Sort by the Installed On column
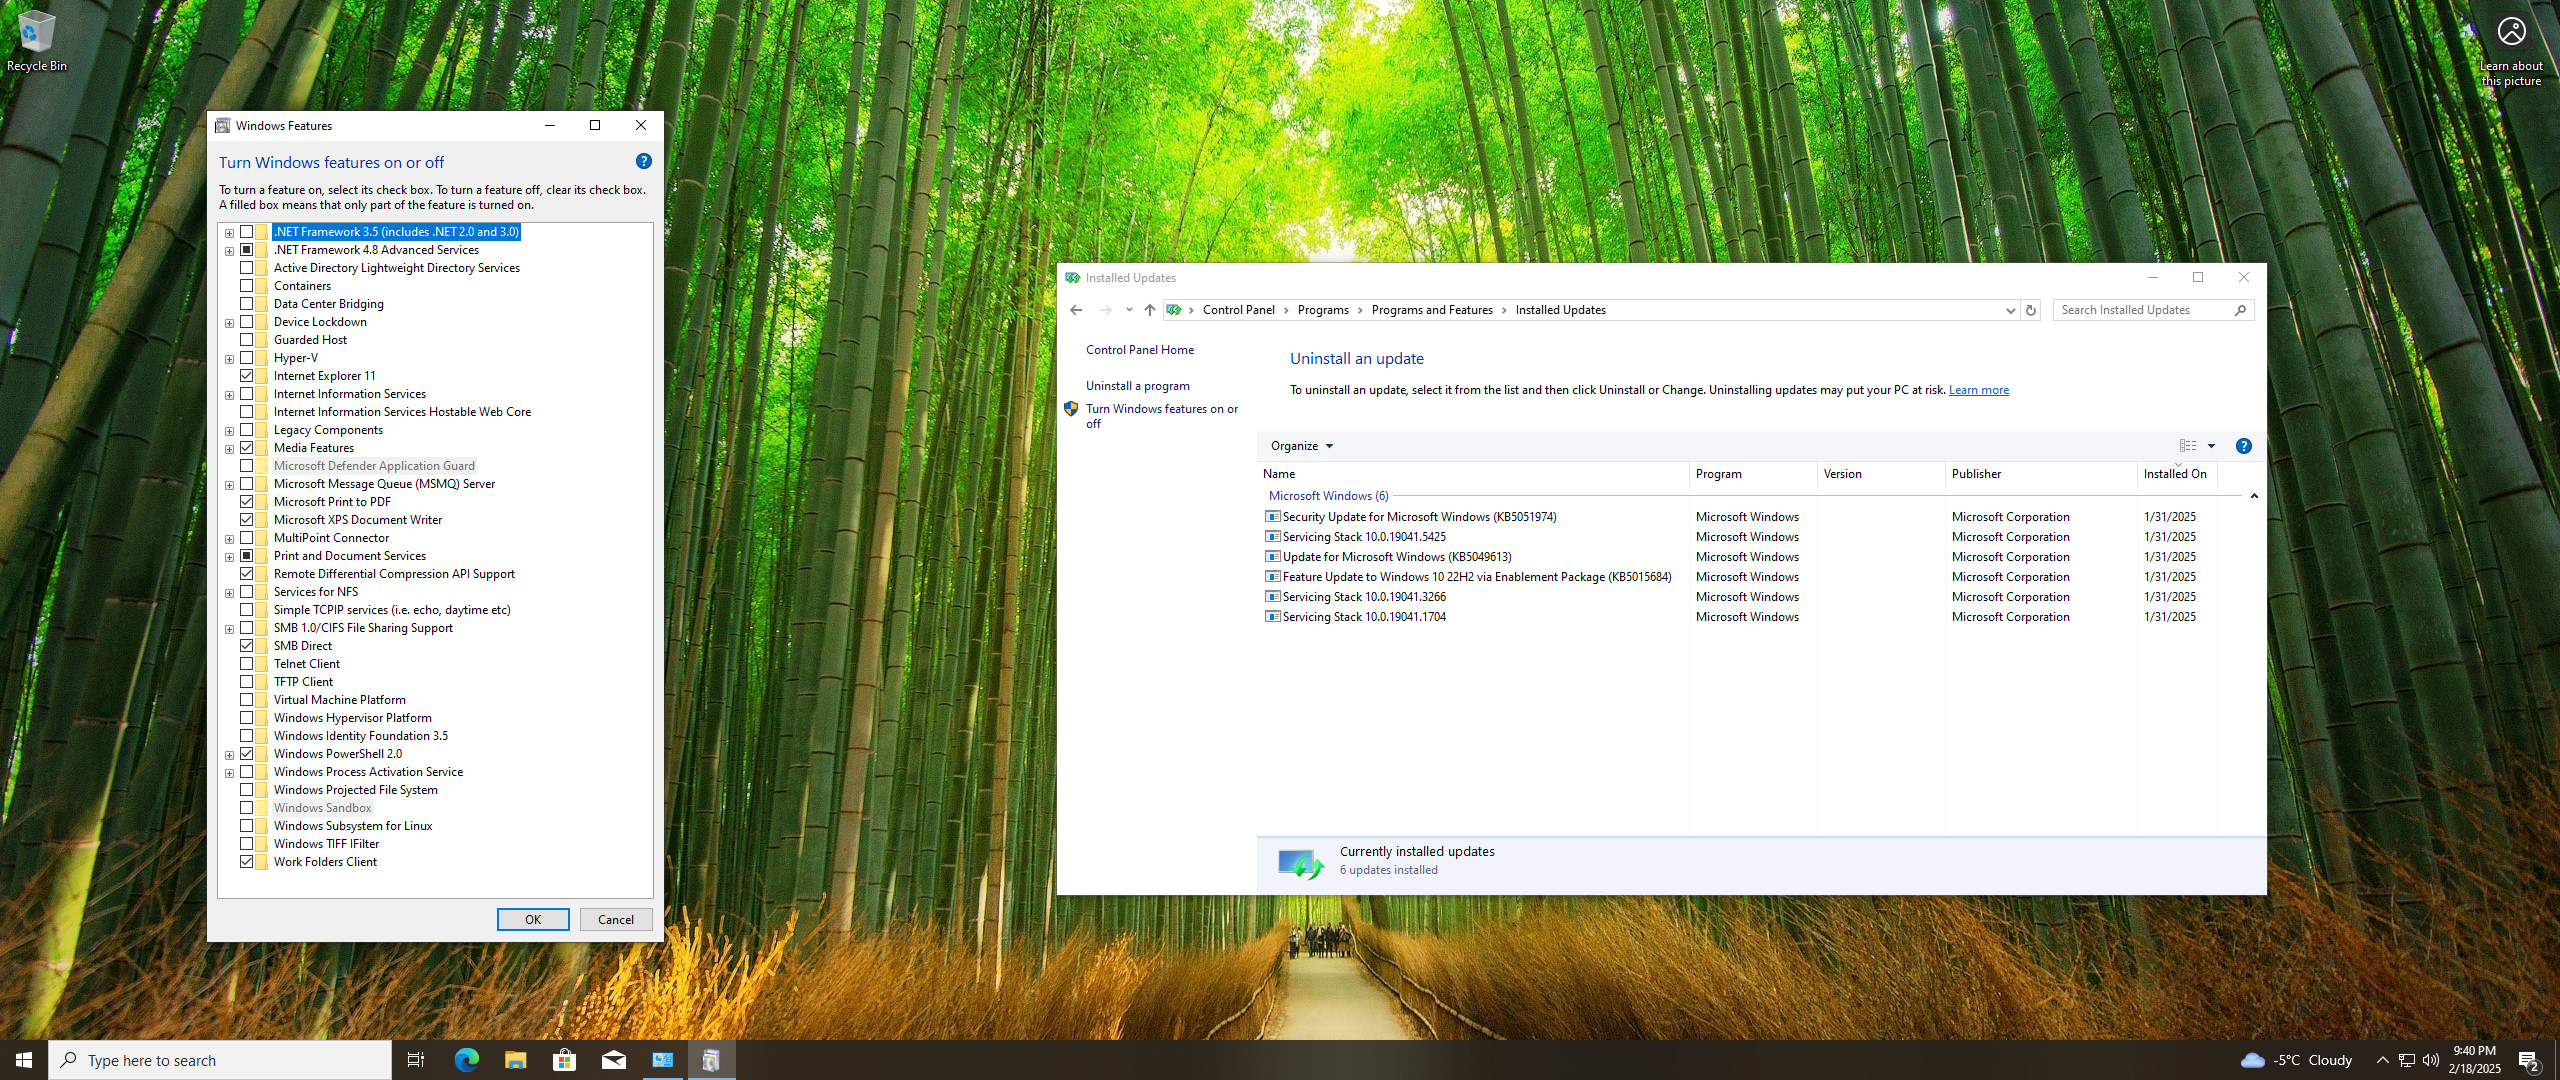The width and height of the screenshot is (2560, 1080). [x=2176, y=474]
